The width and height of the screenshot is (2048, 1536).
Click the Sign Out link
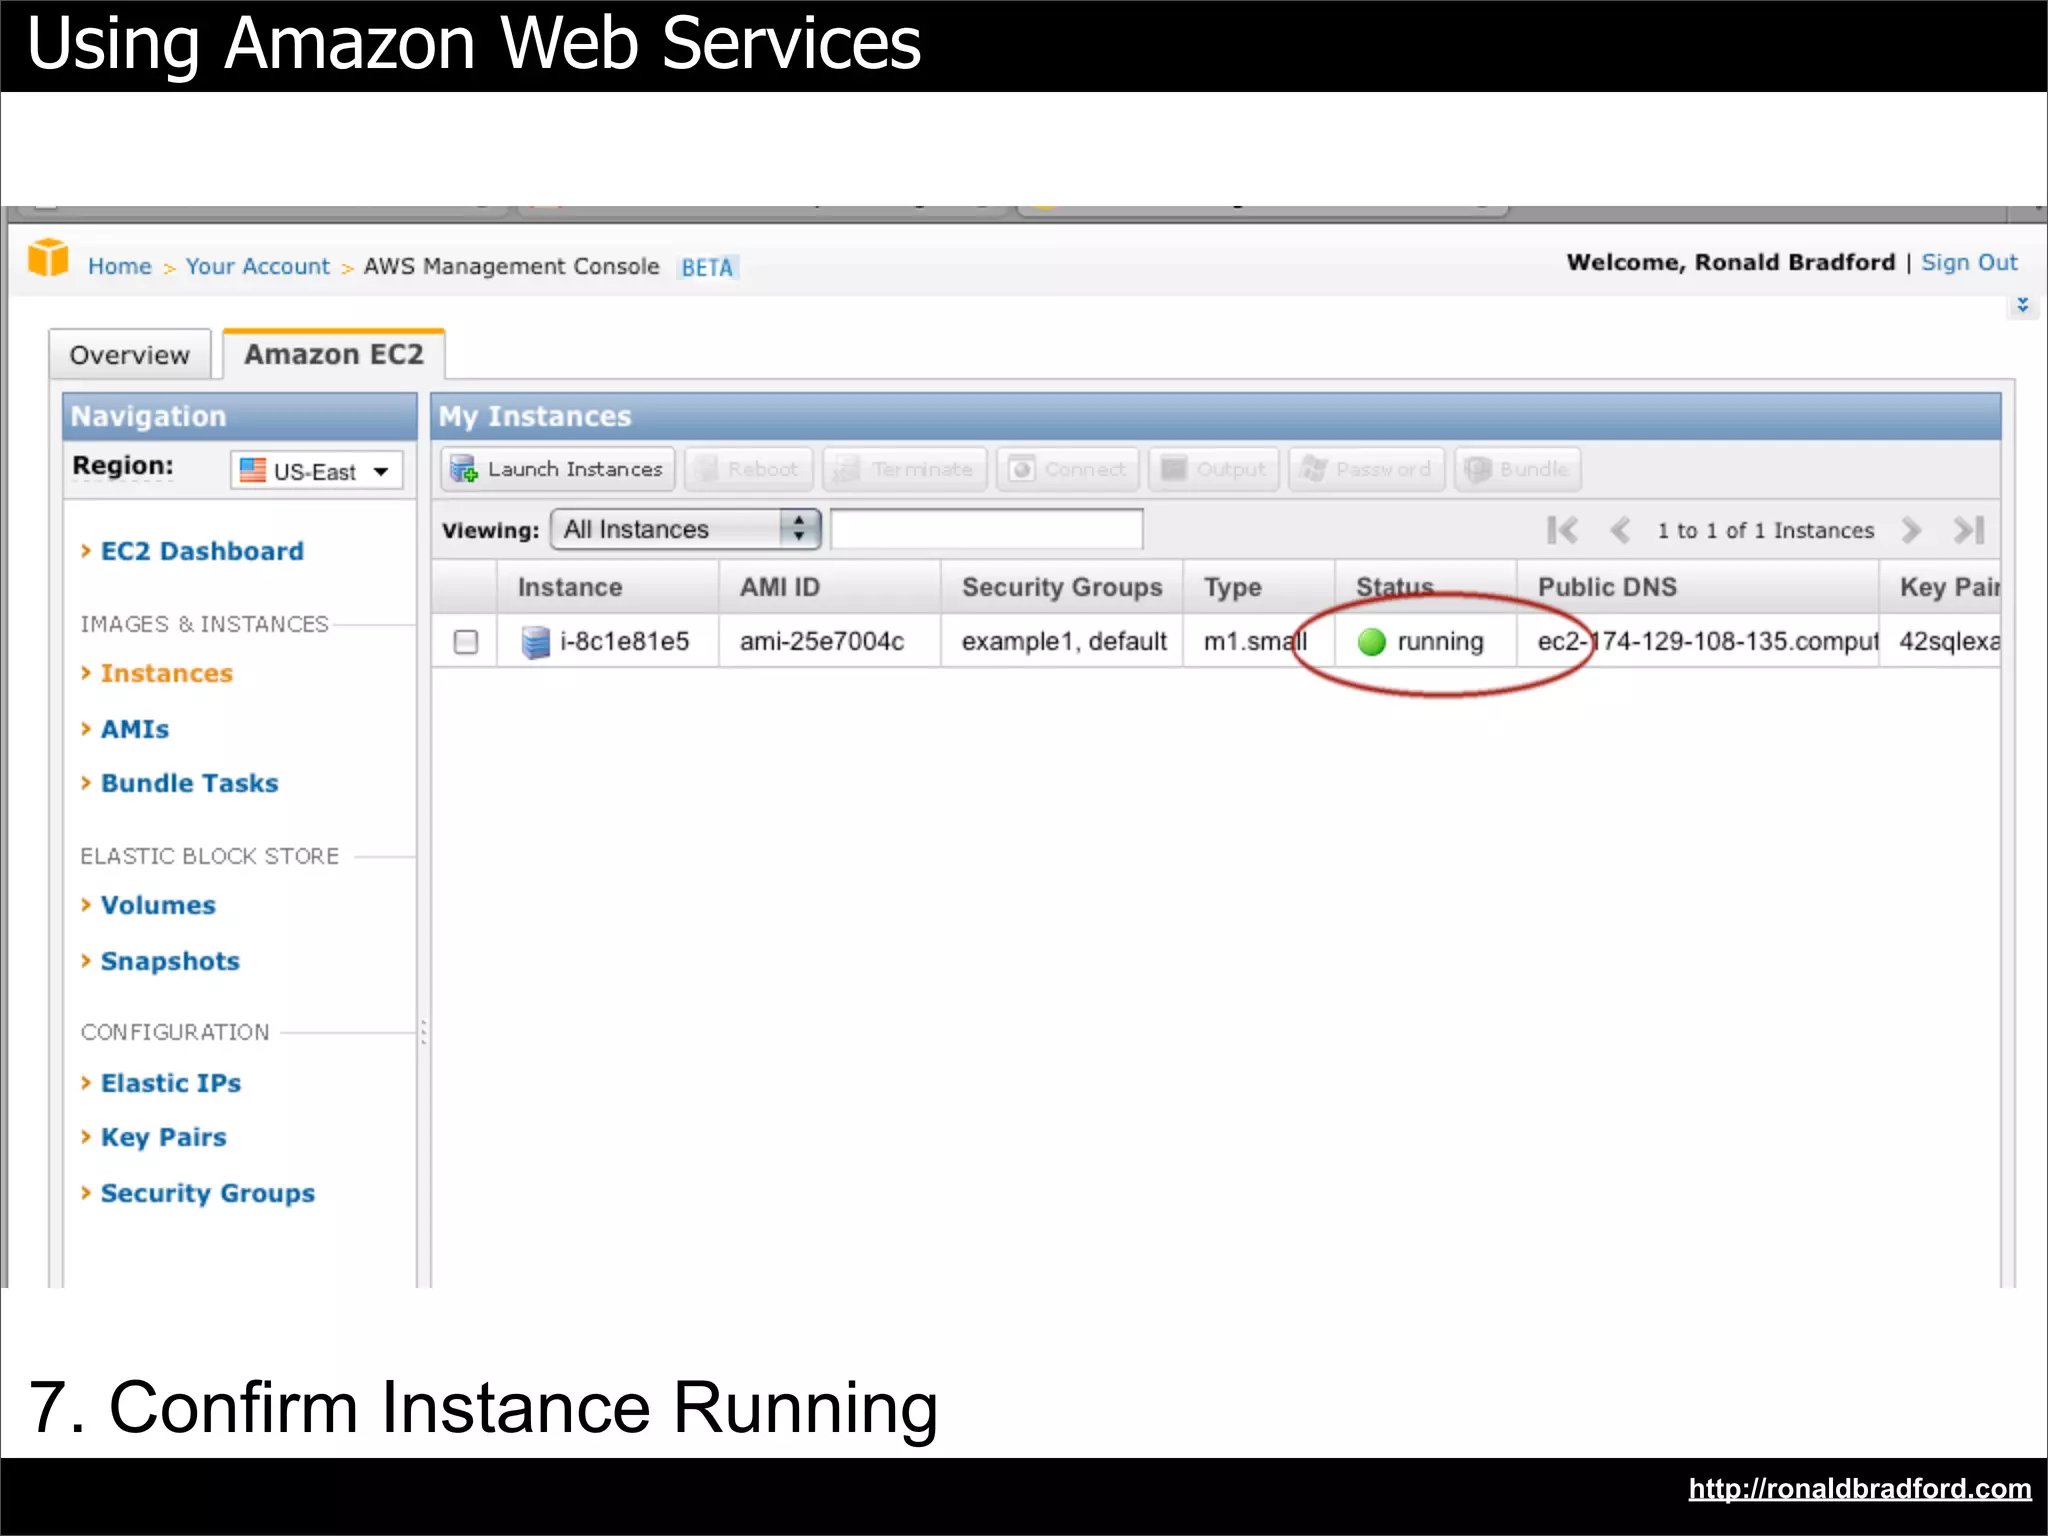1969,262
